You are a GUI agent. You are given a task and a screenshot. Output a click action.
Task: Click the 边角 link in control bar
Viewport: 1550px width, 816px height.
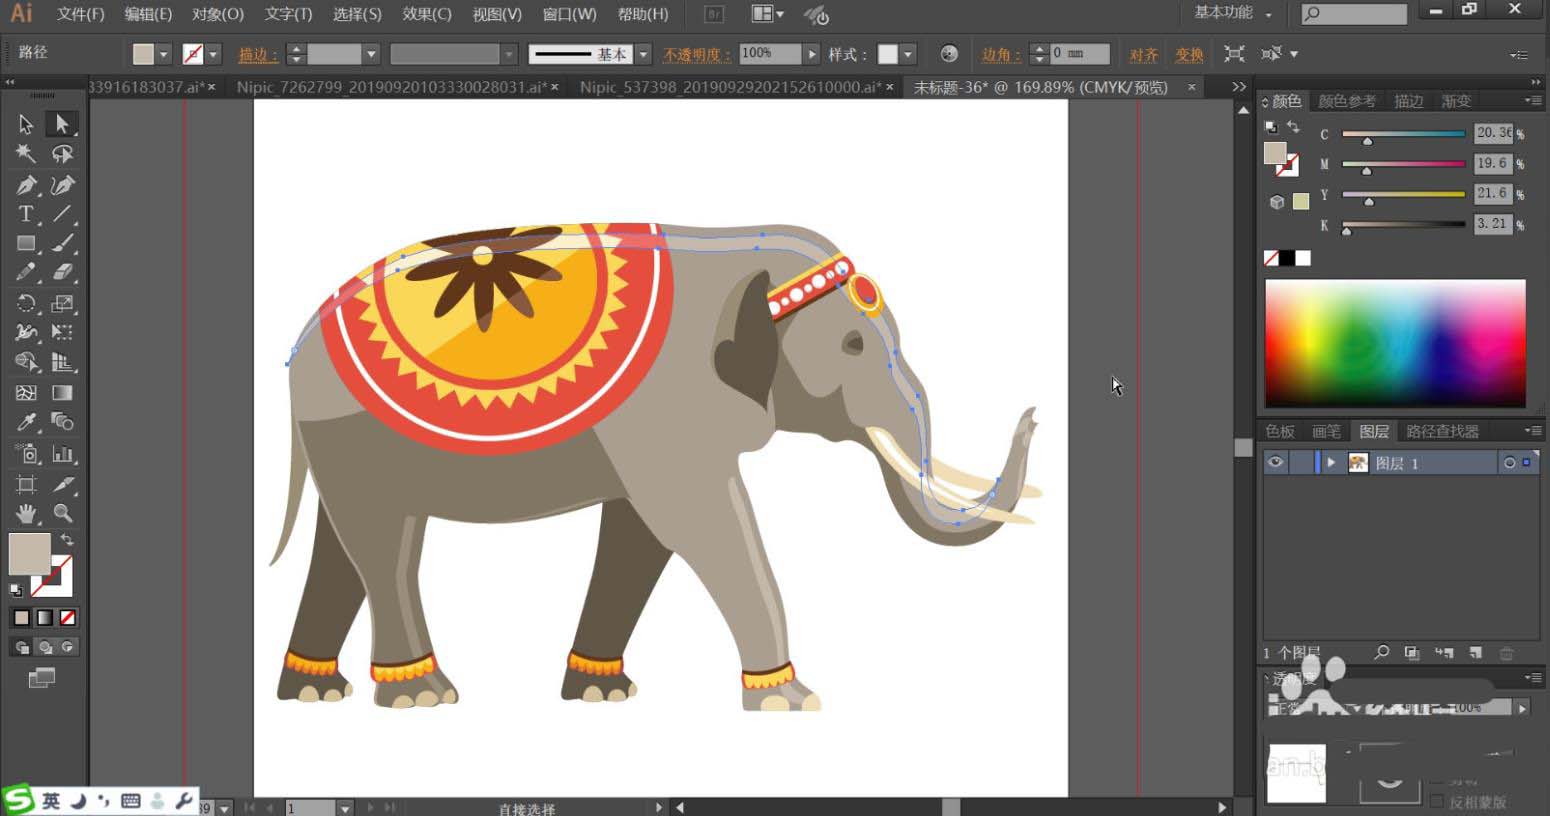click(1001, 54)
